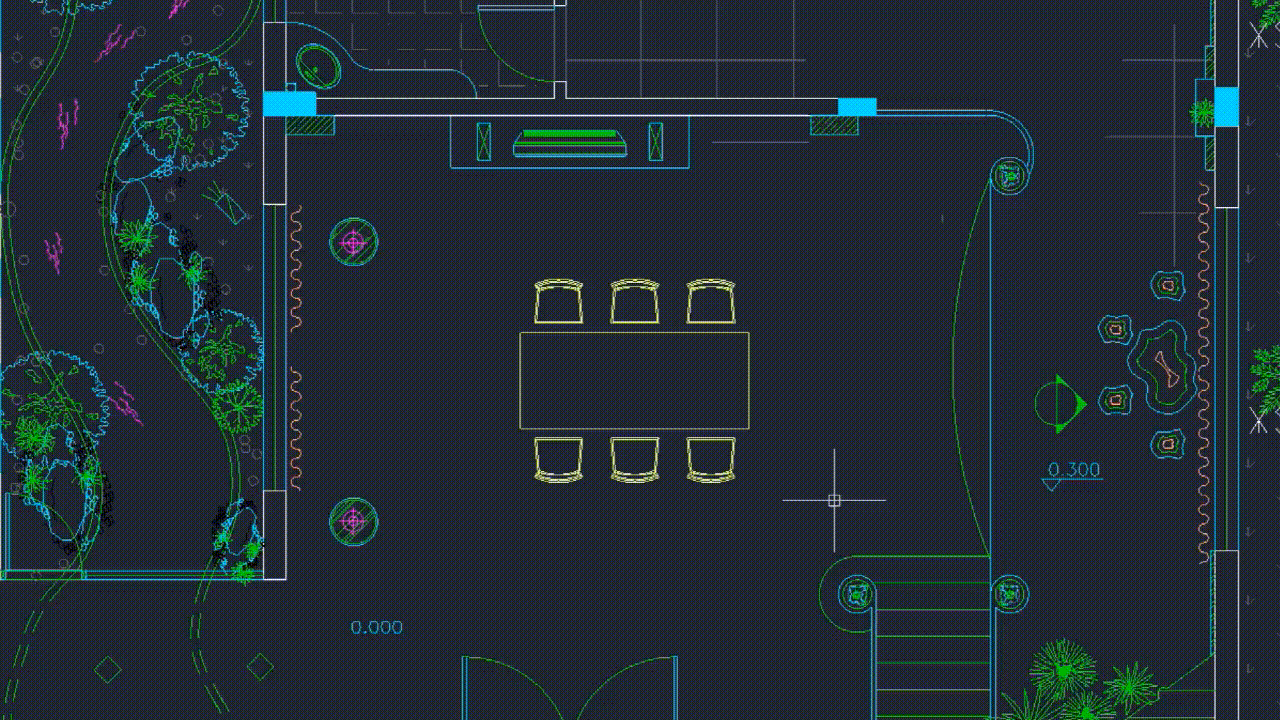Click the cyan column on right wall
Viewport: 1280px width, 720px height.
click(1226, 107)
